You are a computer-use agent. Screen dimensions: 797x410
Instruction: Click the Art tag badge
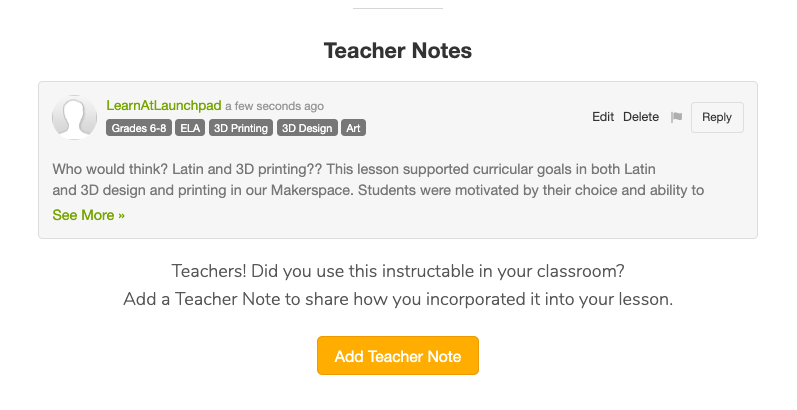coord(352,128)
